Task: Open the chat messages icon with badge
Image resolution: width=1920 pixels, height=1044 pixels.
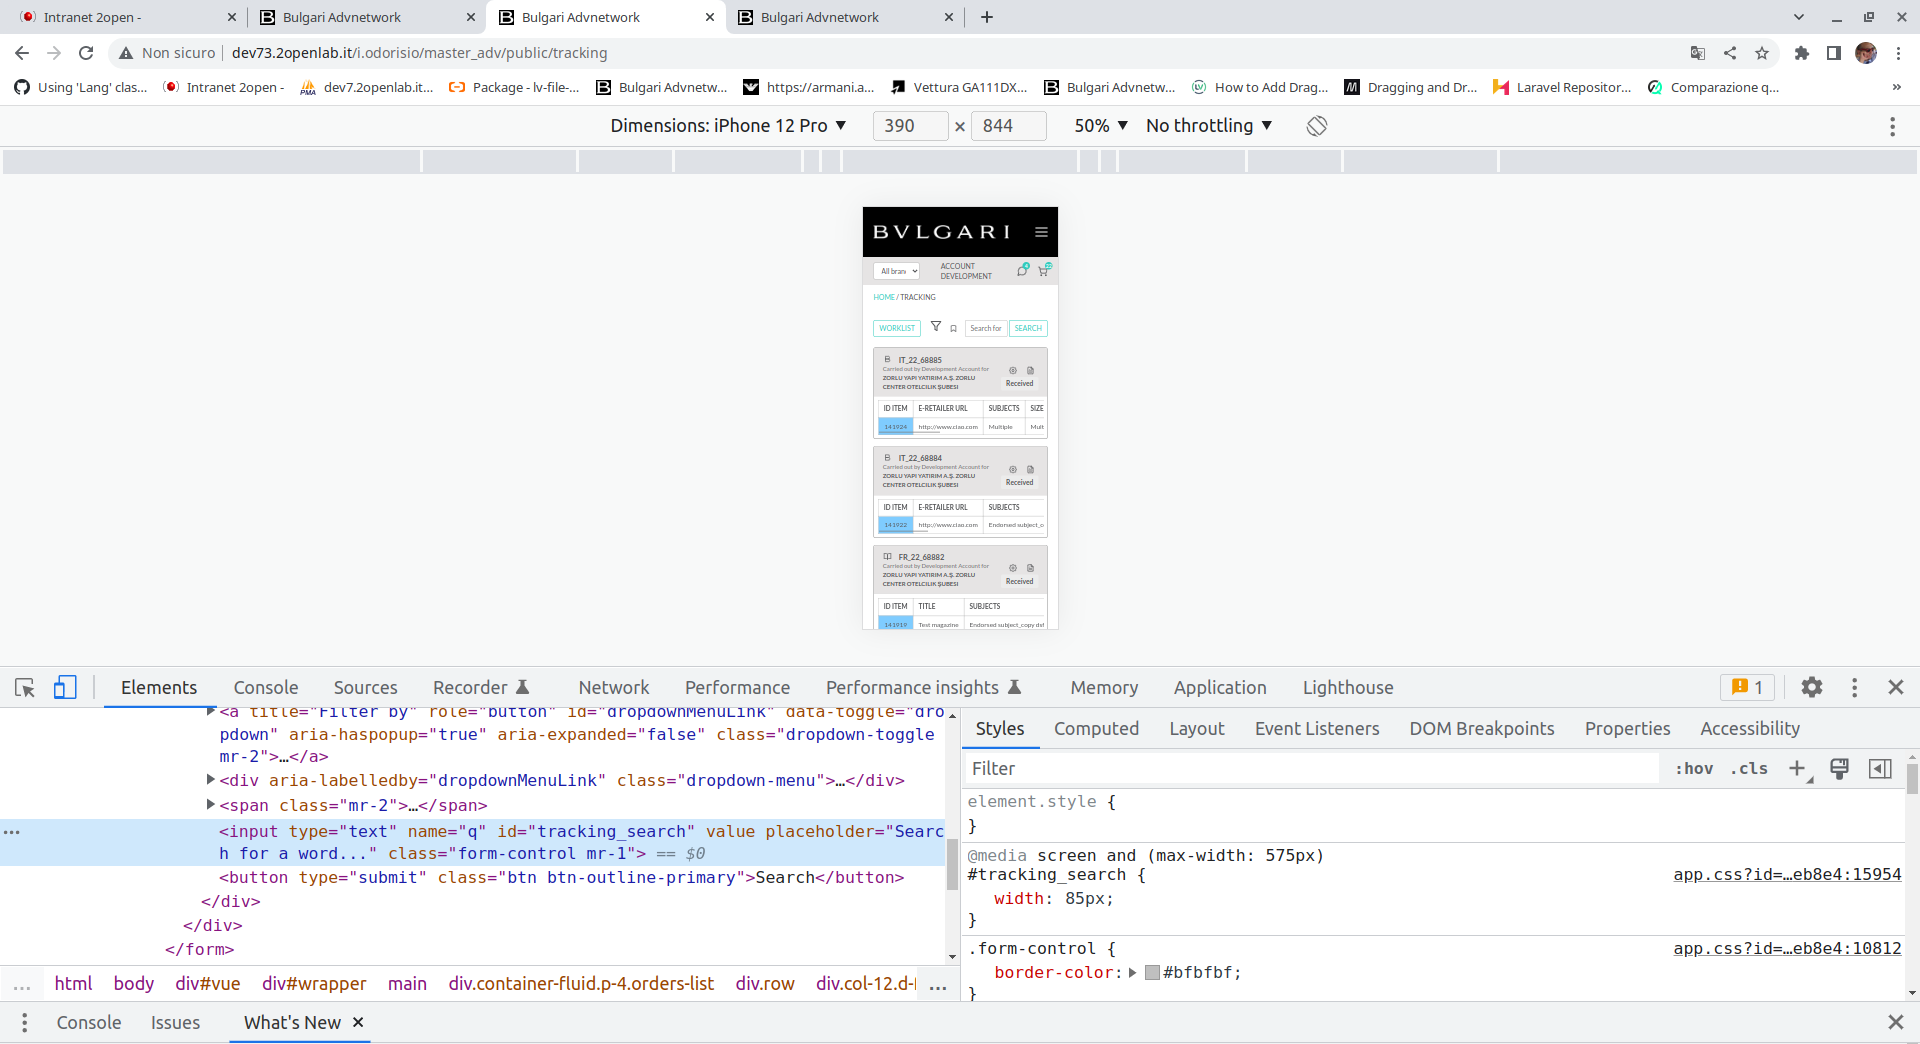Action: 1023,270
